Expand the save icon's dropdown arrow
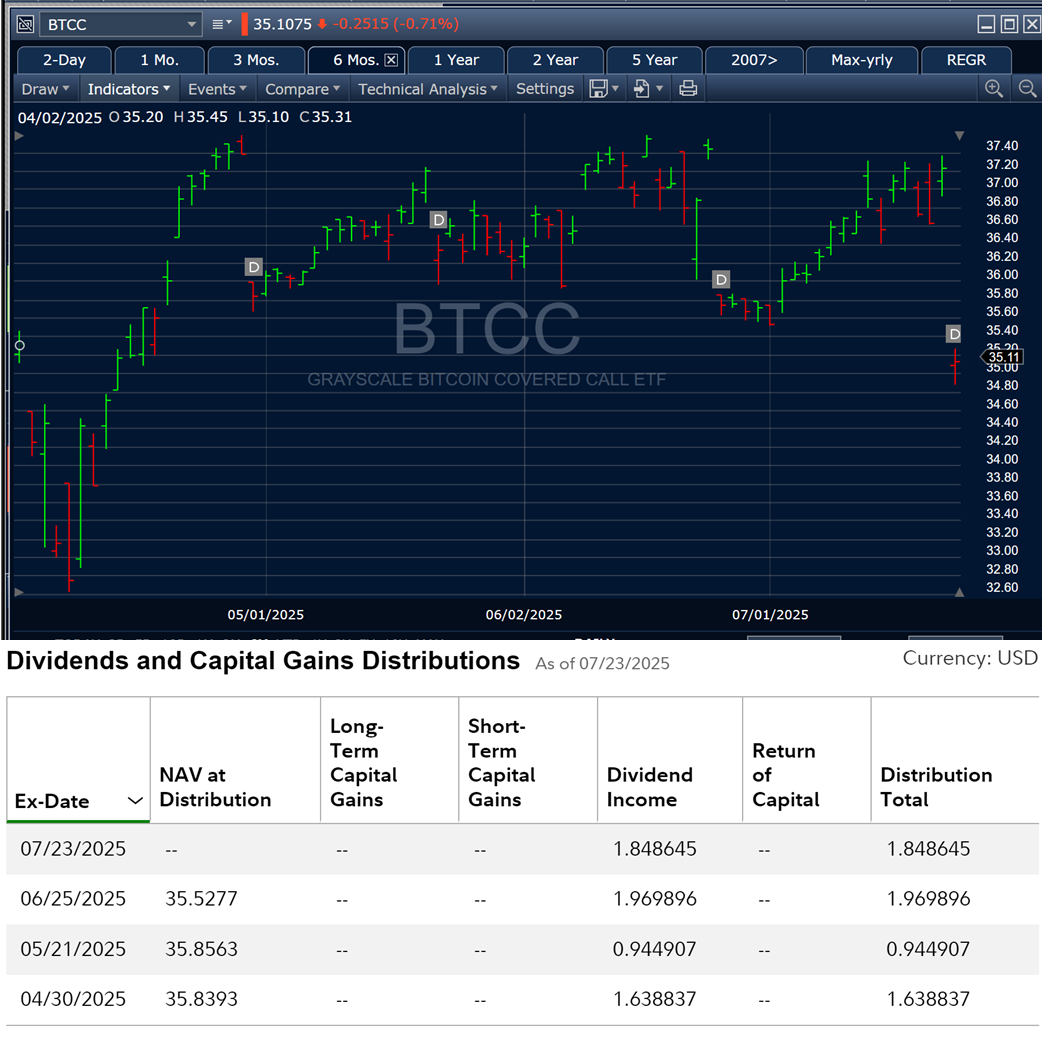 (613, 88)
